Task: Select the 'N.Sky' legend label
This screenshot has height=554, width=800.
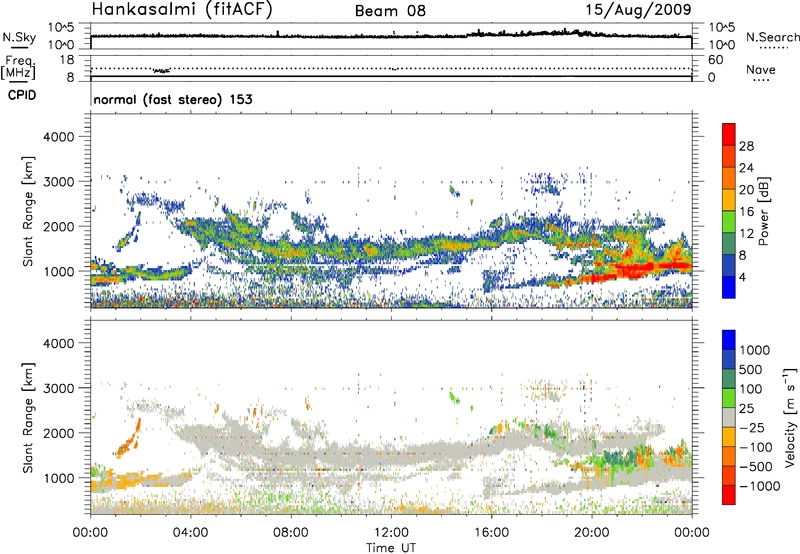Action: 19,37
